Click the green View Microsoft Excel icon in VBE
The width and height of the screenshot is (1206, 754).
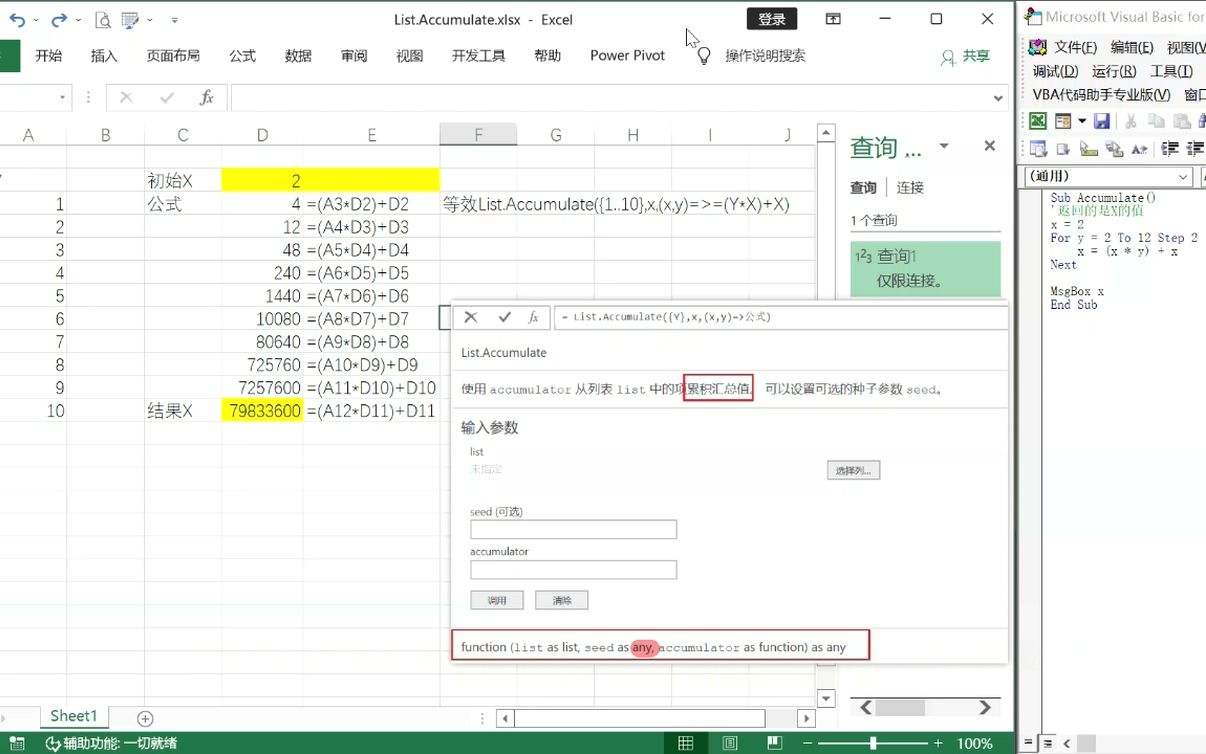coord(1038,120)
